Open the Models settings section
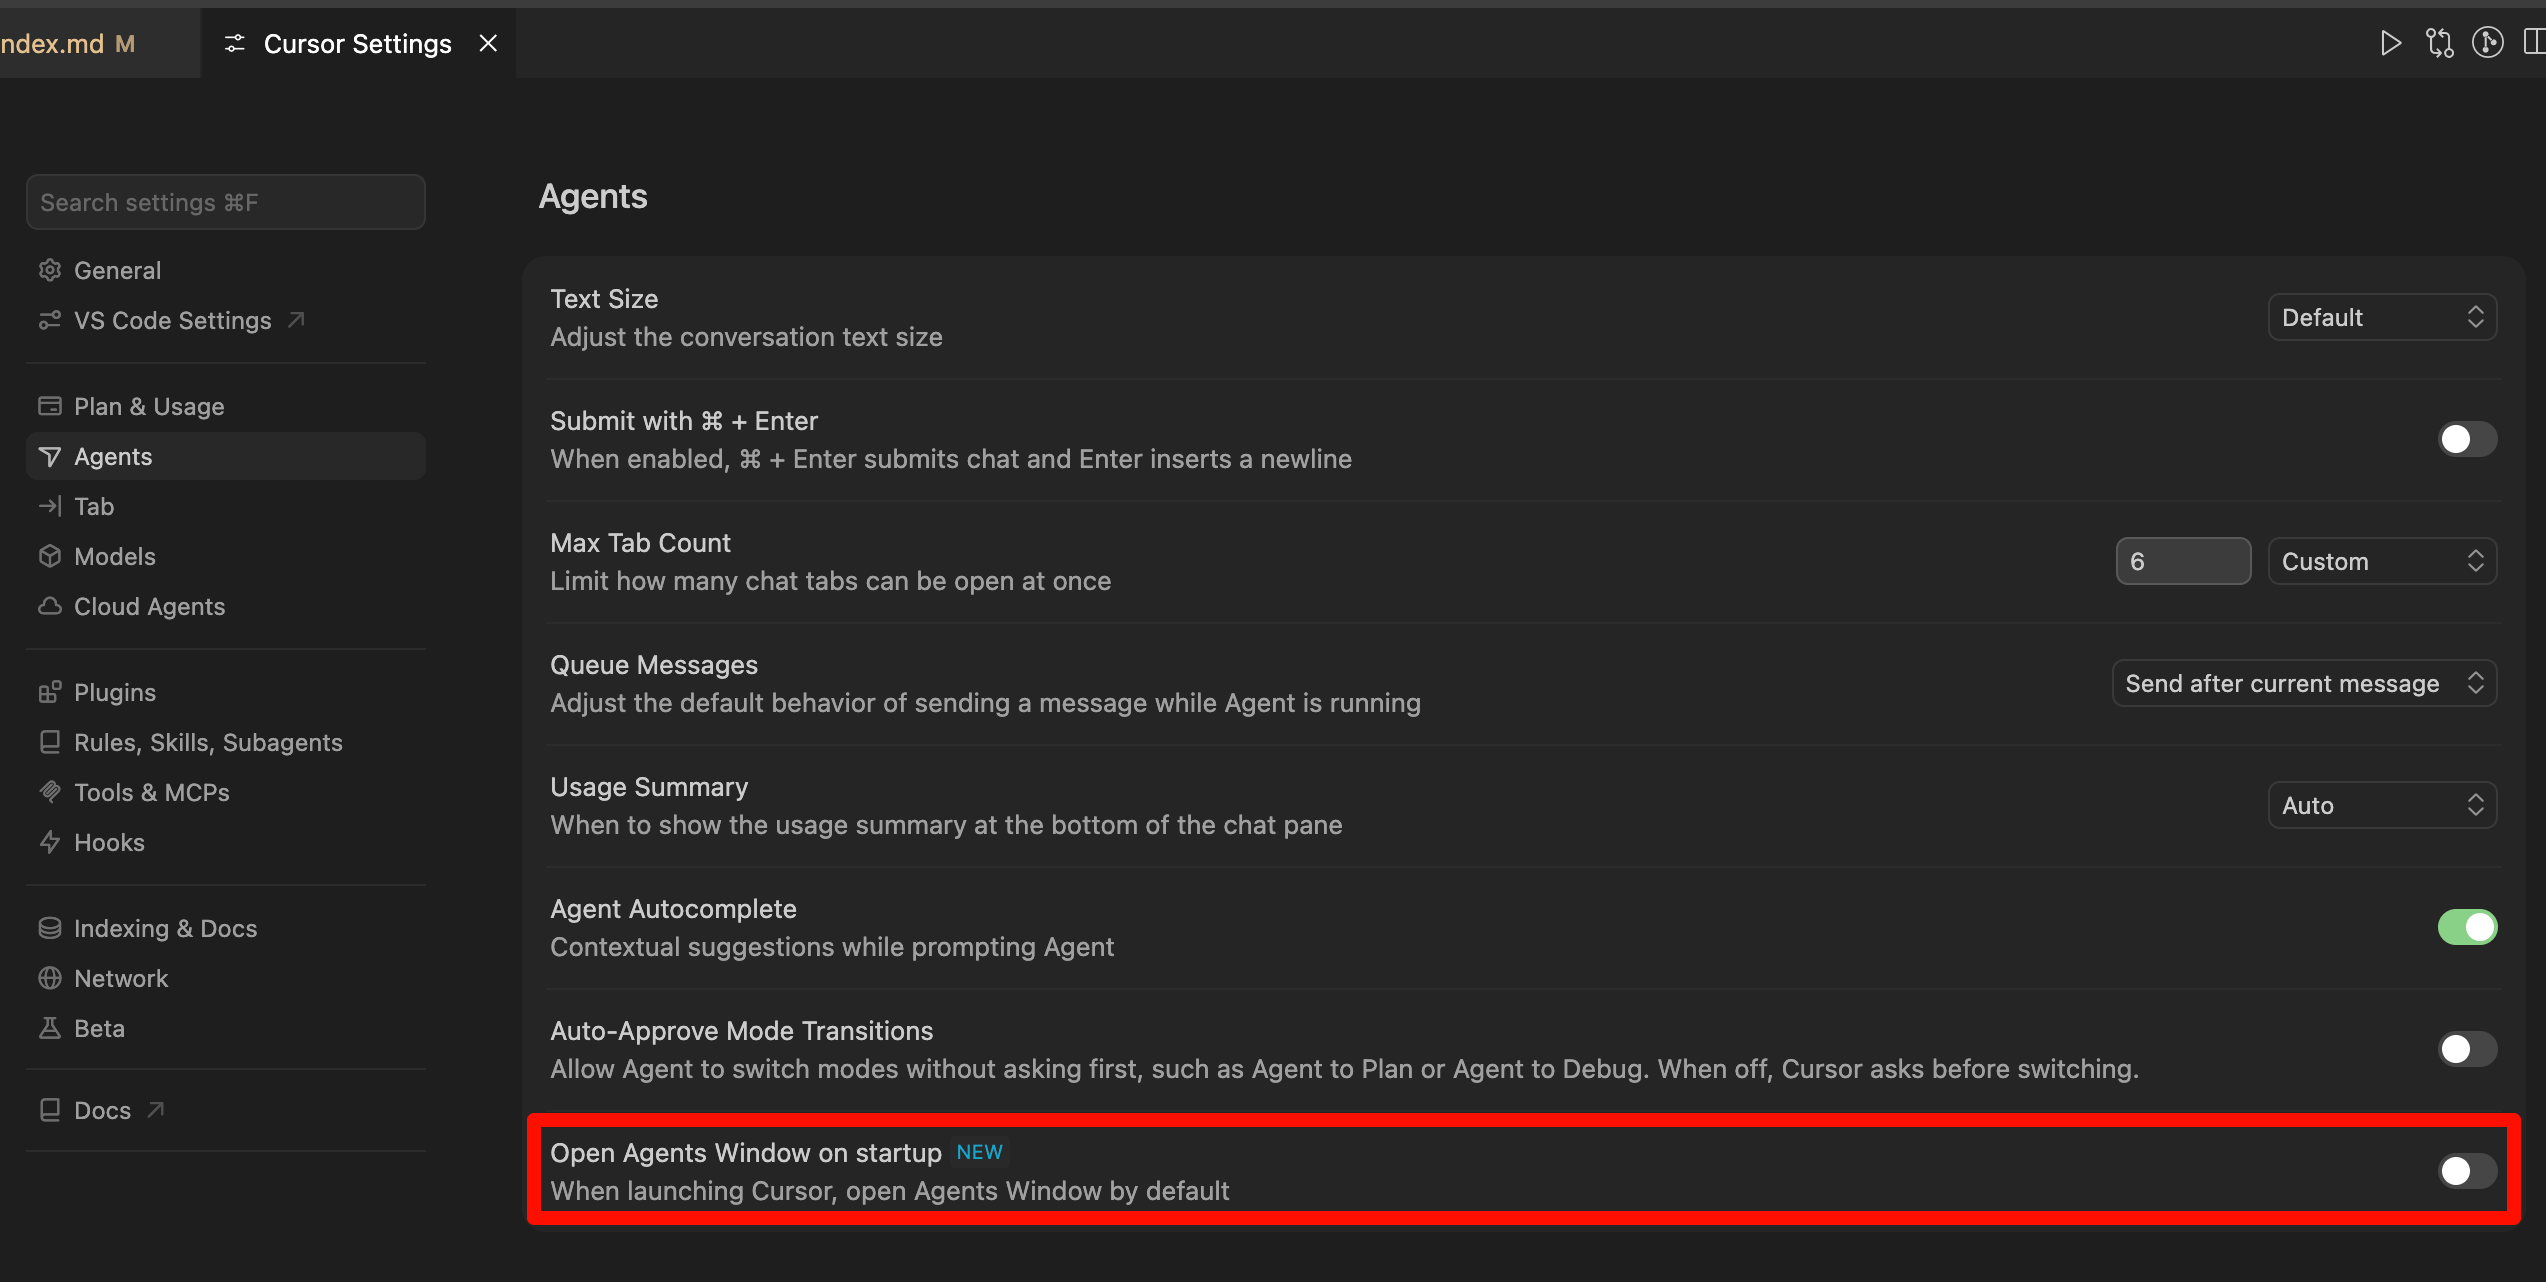The width and height of the screenshot is (2546, 1282). [226, 556]
